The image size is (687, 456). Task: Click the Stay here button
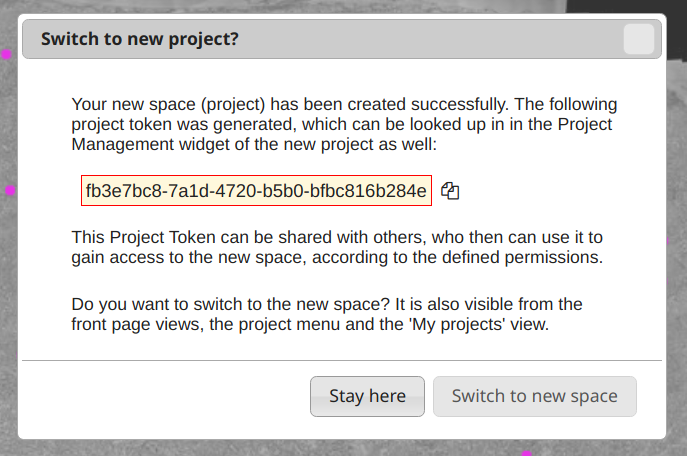(x=367, y=396)
